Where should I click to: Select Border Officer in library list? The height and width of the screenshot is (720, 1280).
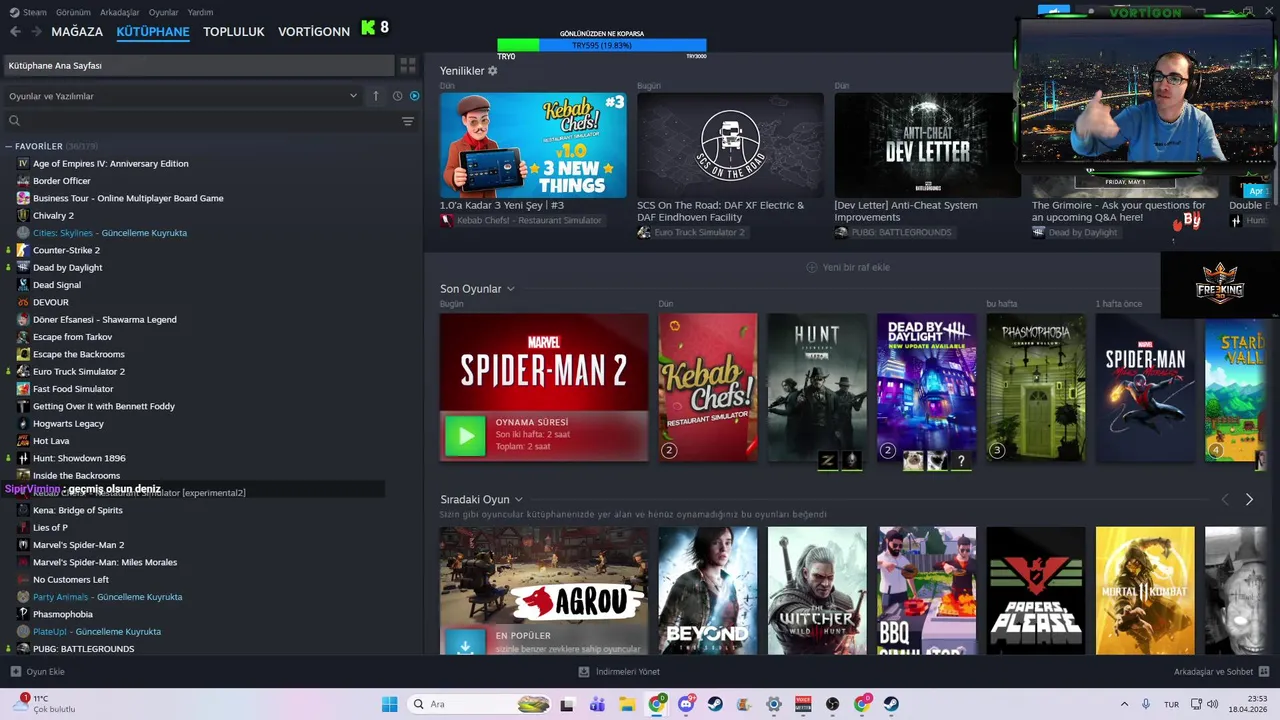coord(61,181)
